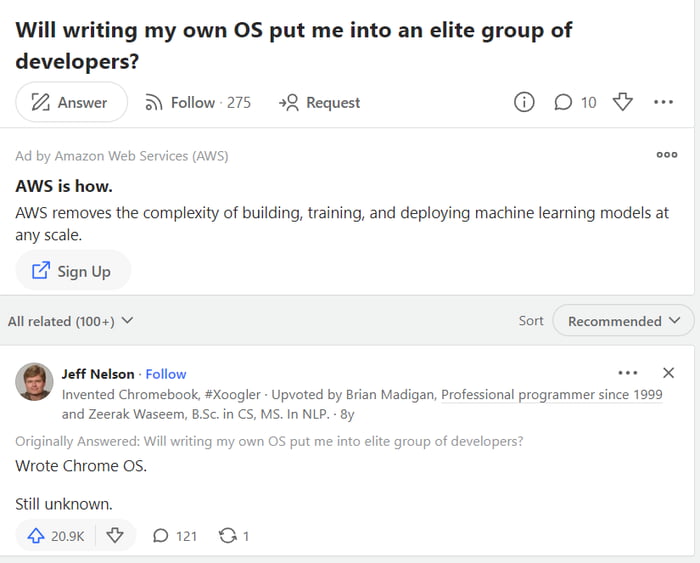The width and height of the screenshot is (700, 563).
Task: Click the Sign Up ad button
Action: coord(72,271)
